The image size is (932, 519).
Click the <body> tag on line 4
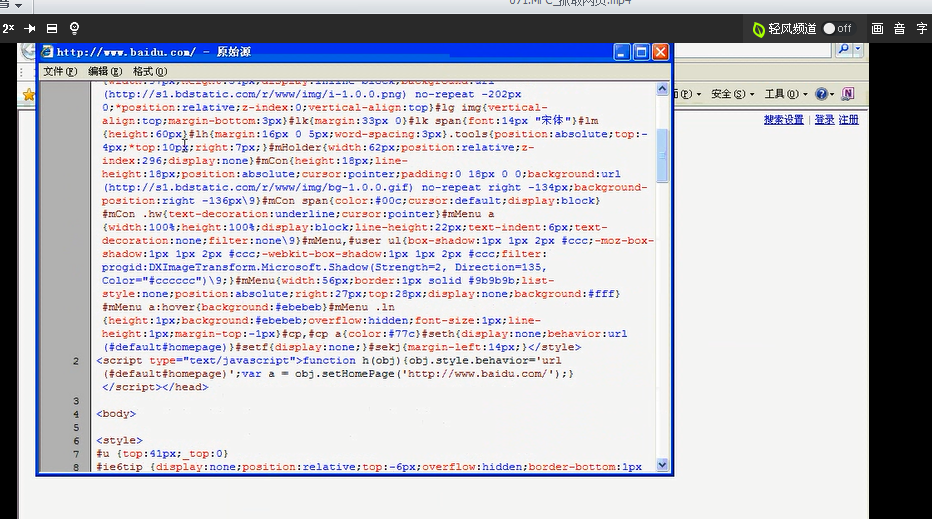click(116, 414)
